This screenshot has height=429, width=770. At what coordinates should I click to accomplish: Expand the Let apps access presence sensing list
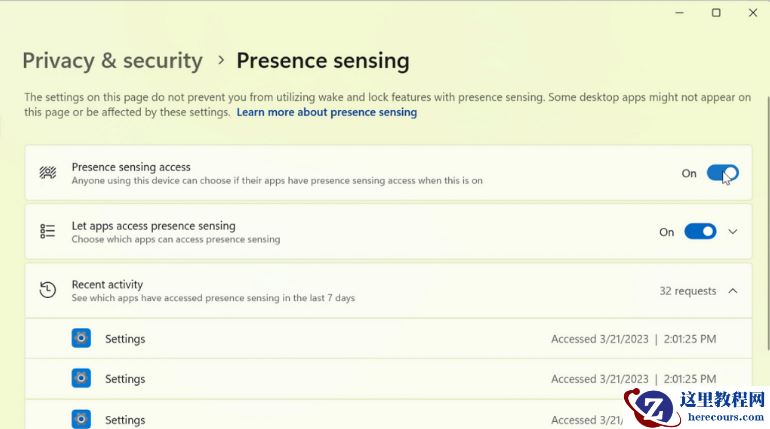(x=733, y=232)
